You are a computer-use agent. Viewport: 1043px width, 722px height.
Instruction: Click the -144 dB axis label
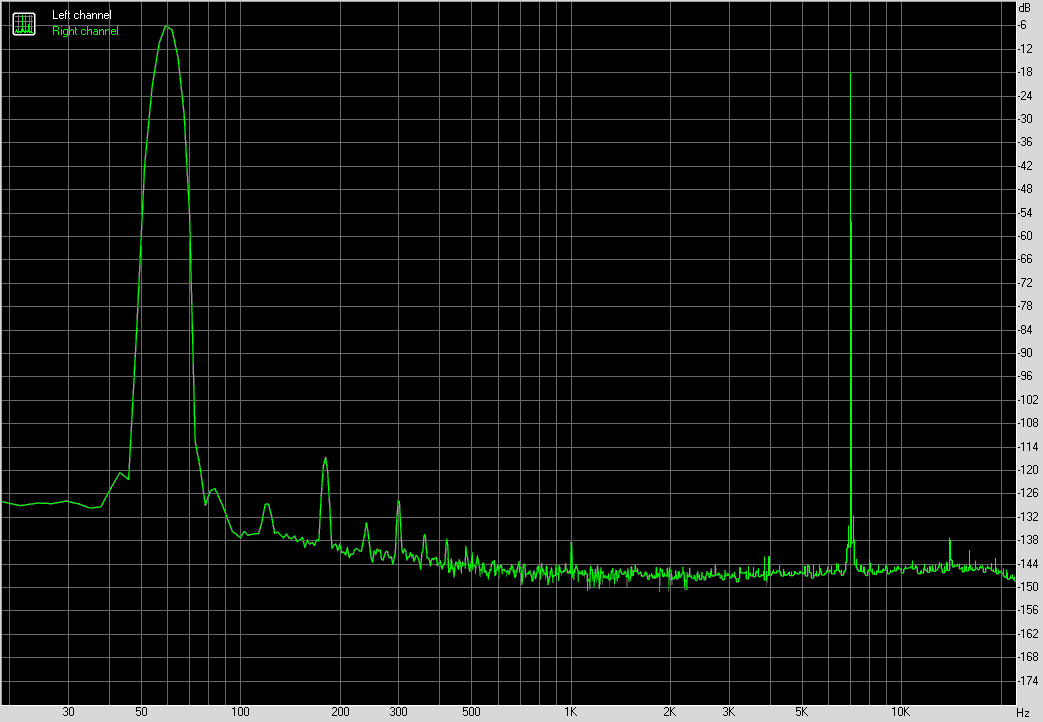(x=1028, y=564)
